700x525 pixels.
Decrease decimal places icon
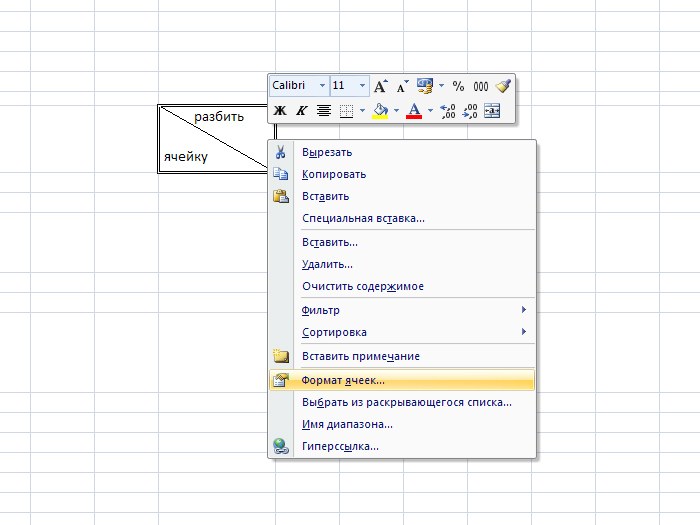pyautogui.click(x=470, y=111)
